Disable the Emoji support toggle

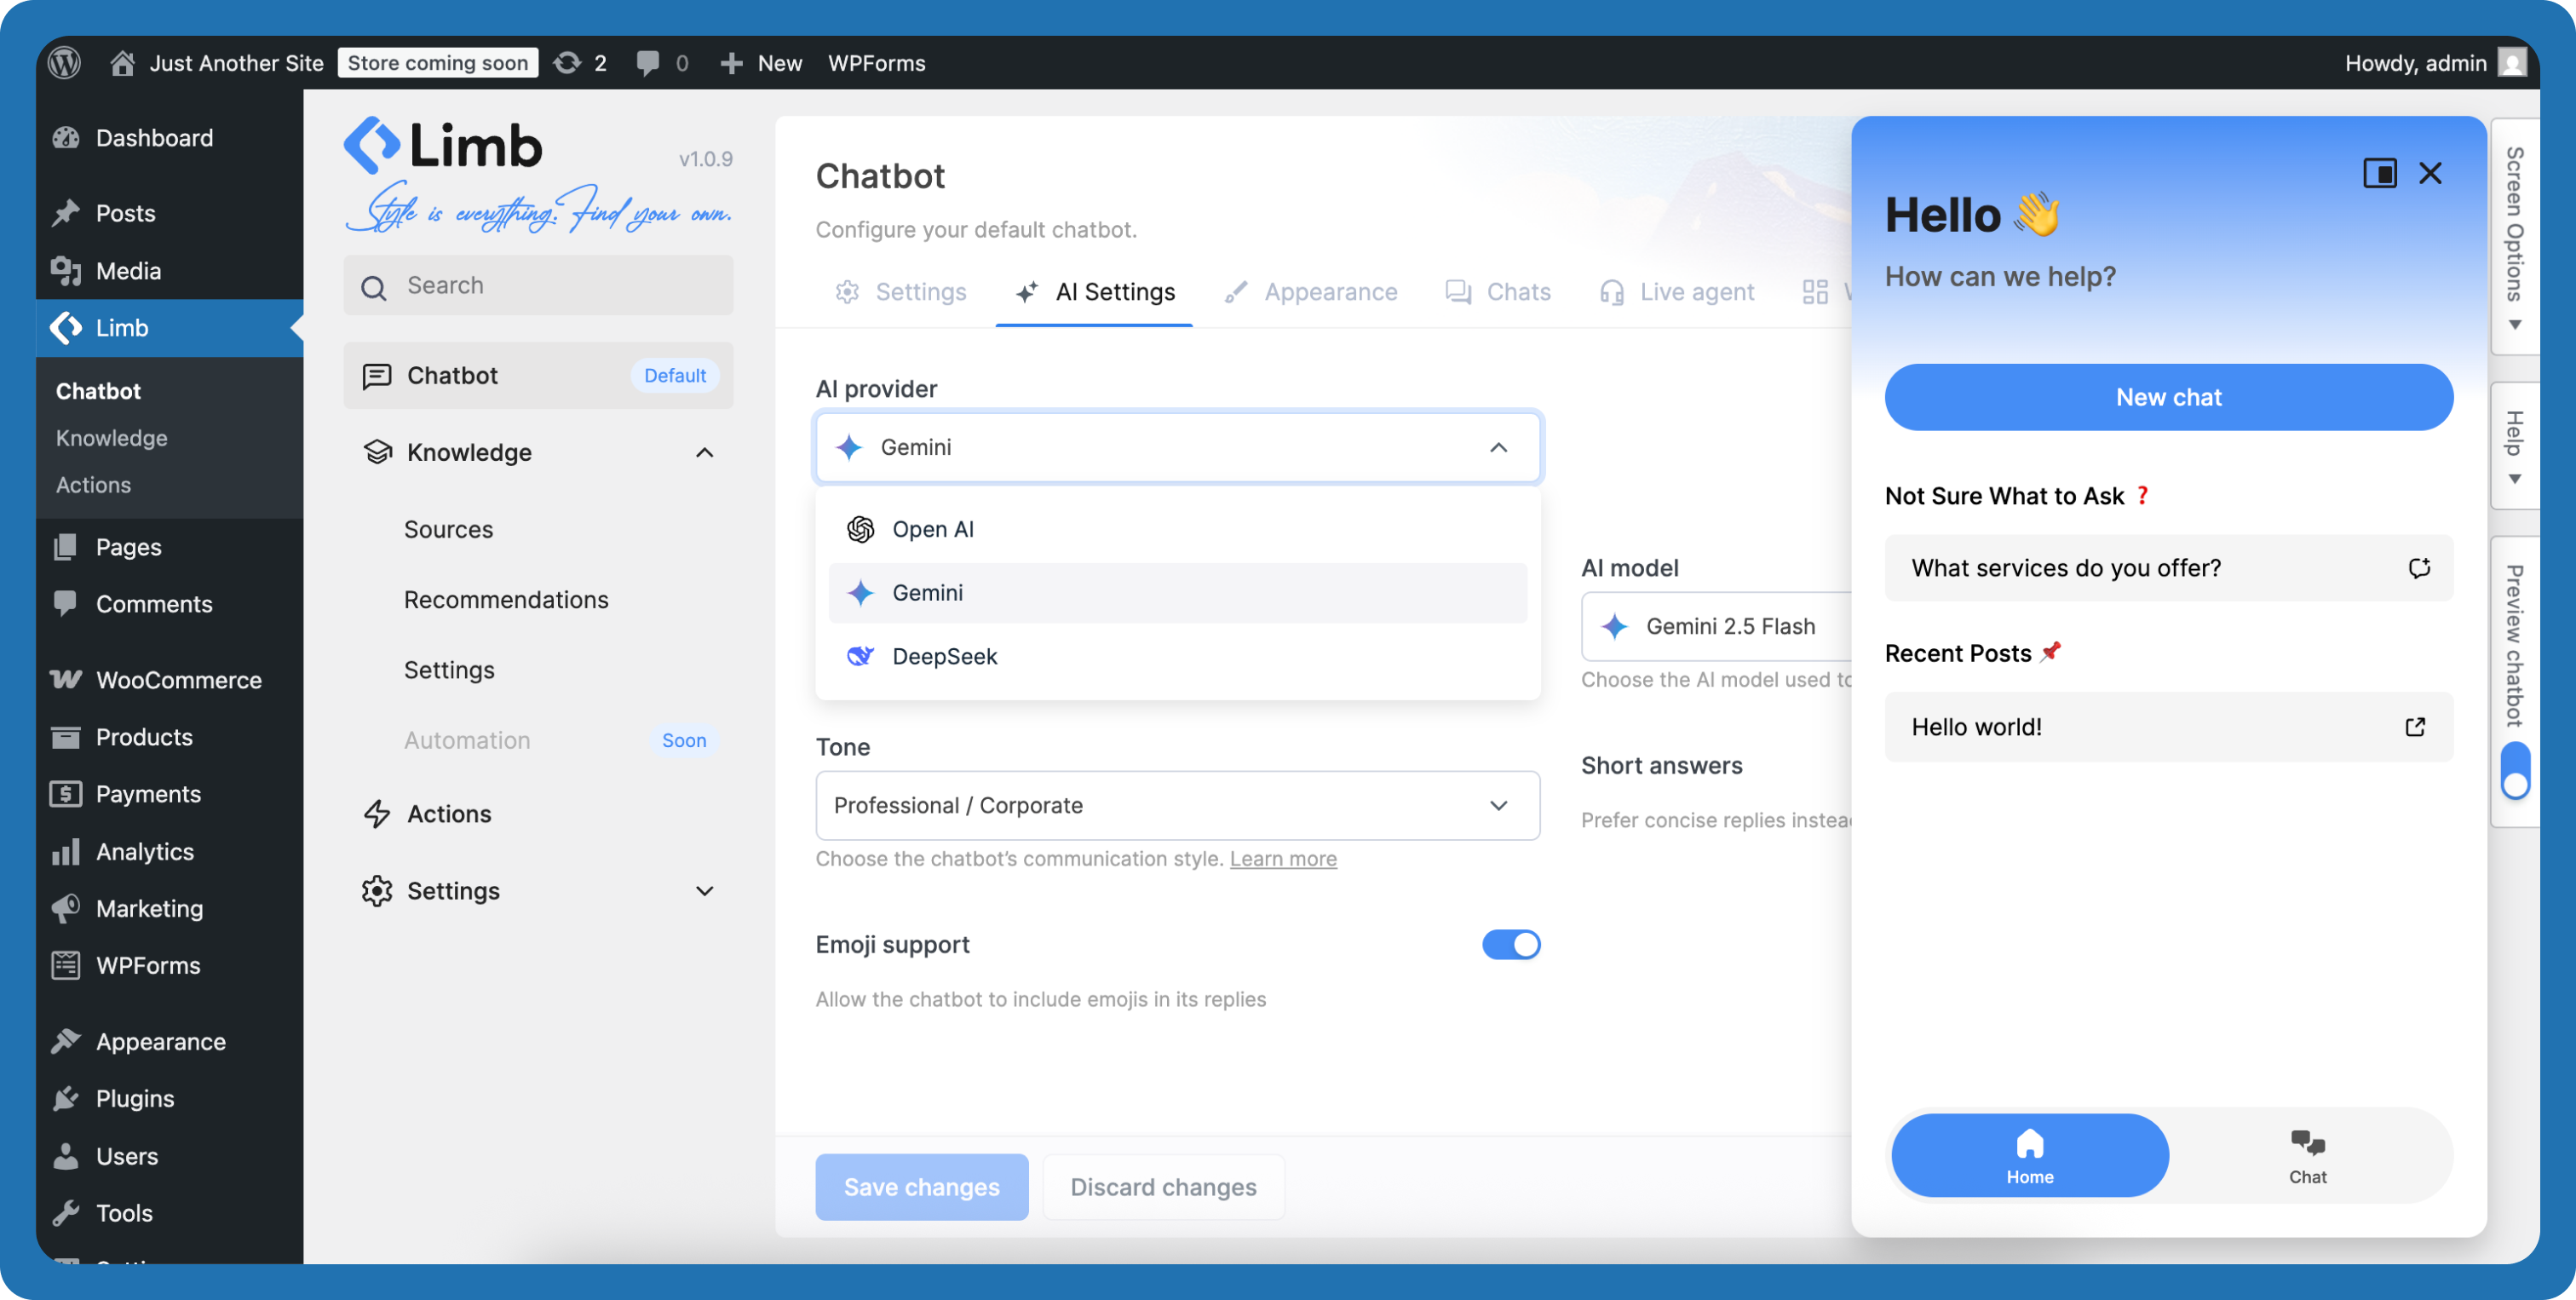[1510, 945]
